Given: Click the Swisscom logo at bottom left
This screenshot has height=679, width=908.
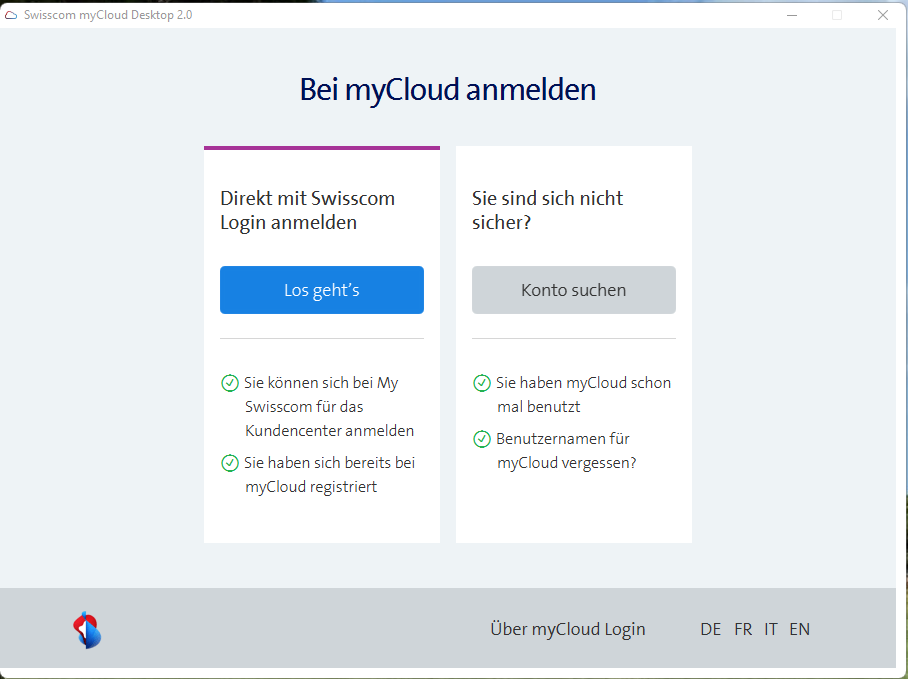Looking at the screenshot, I should coord(86,628).
